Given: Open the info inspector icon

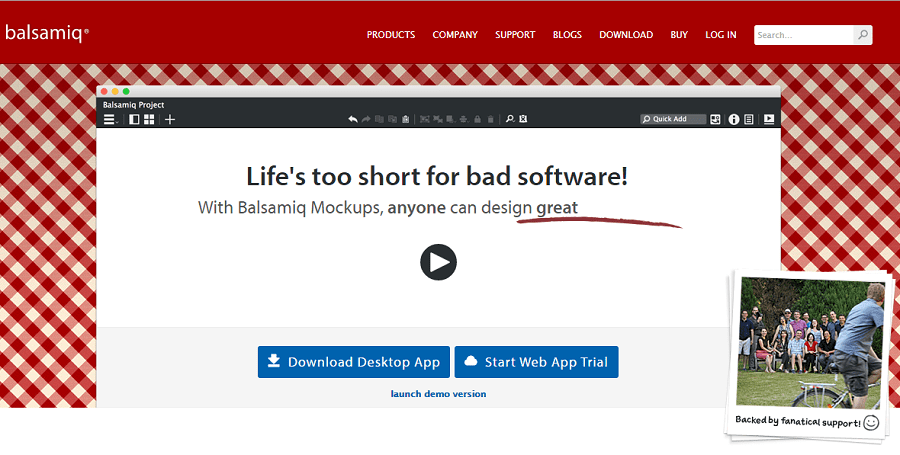Looking at the screenshot, I should click(x=734, y=119).
